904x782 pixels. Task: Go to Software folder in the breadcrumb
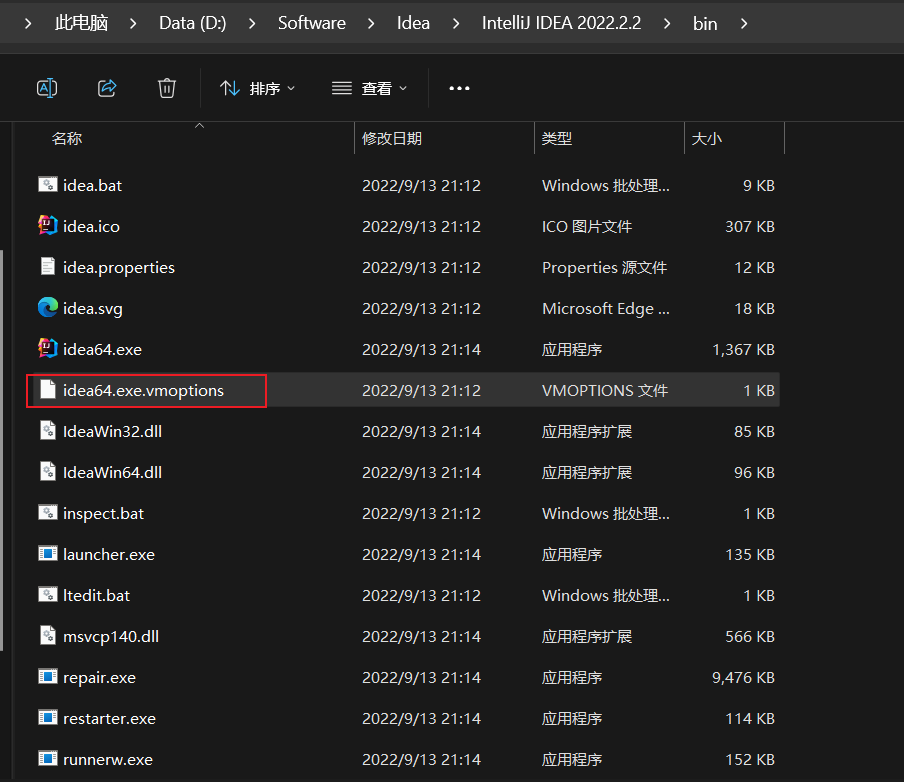tap(312, 23)
